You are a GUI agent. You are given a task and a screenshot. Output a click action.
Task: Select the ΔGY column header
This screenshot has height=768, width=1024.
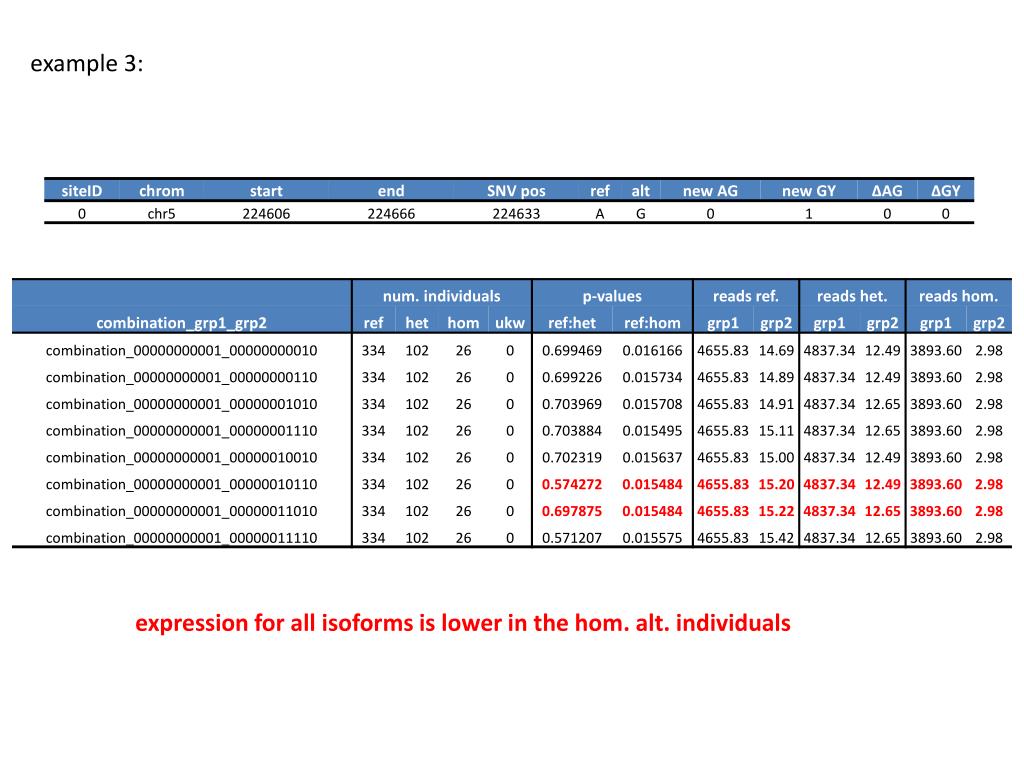click(x=945, y=191)
